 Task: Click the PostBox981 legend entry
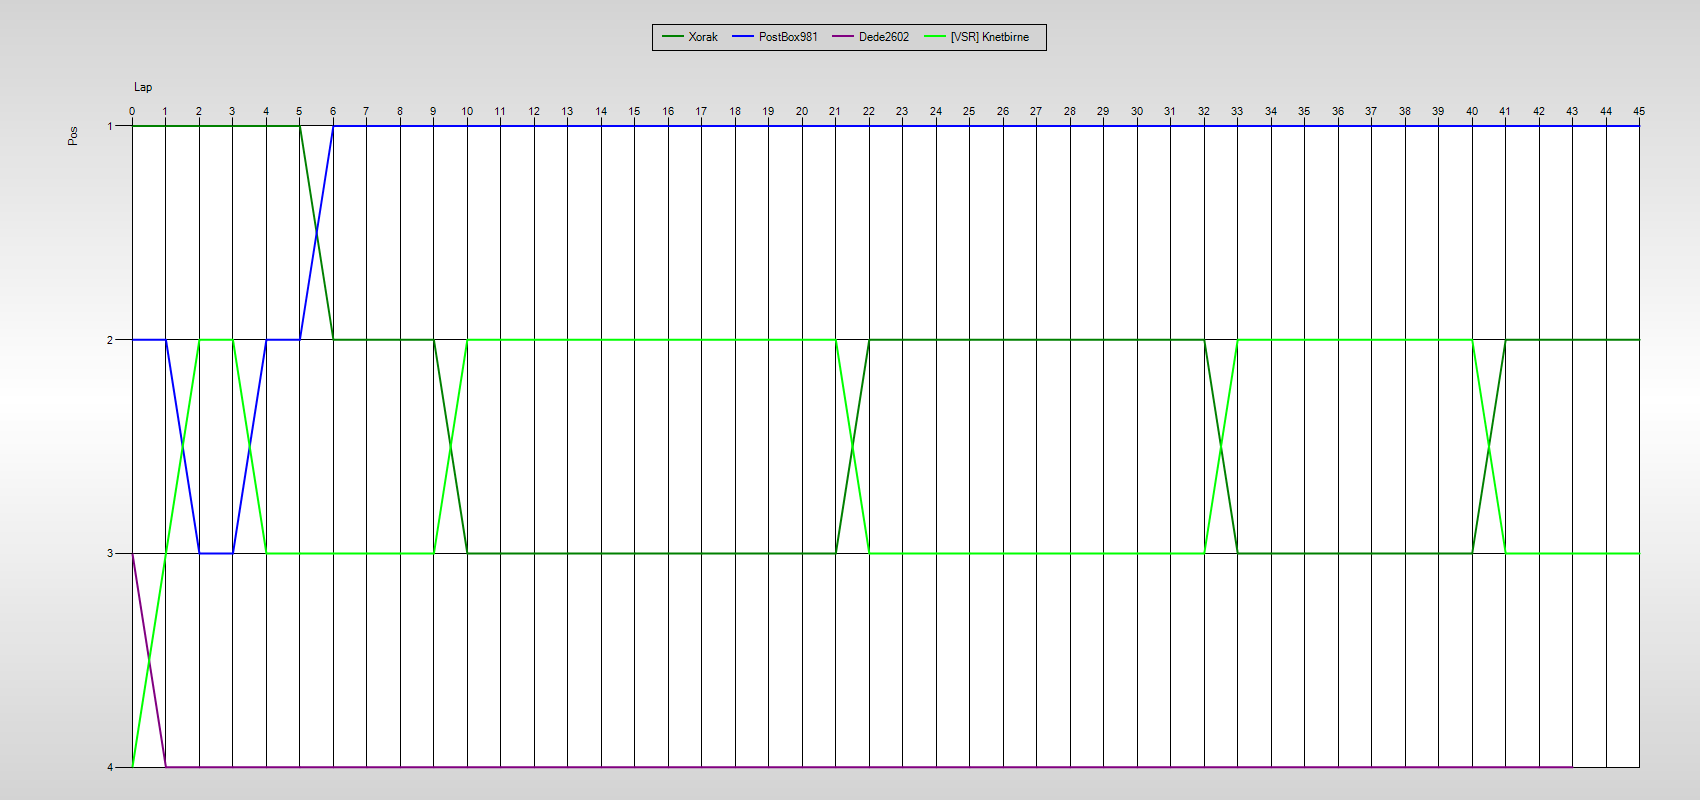tap(775, 37)
